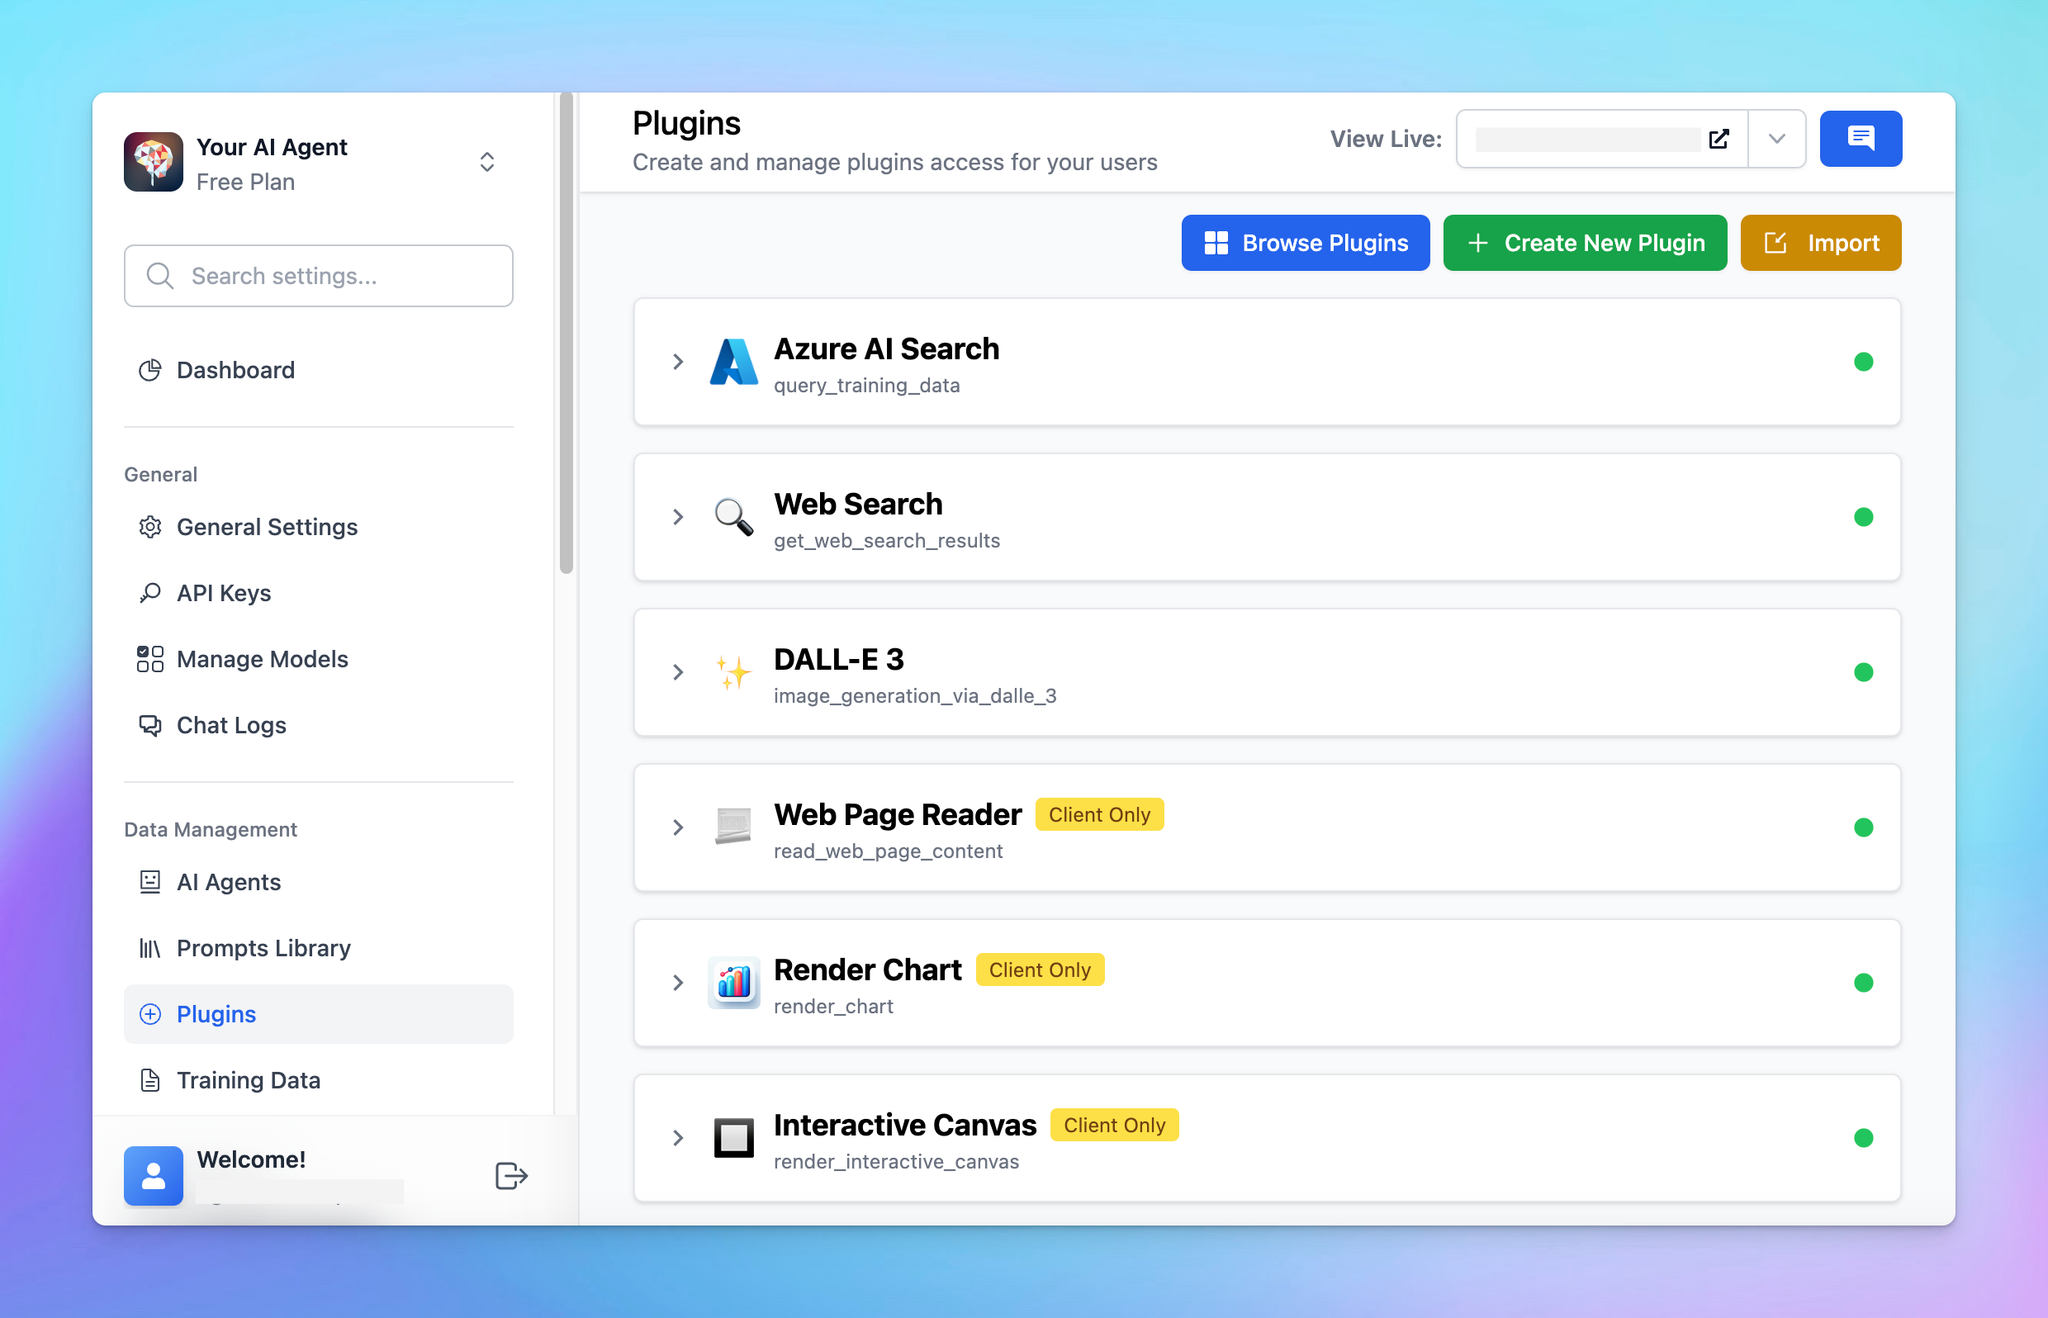Open live view external link icon
The height and width of the screenshot is (1318, 2048).
click(x=1719, y=139)
